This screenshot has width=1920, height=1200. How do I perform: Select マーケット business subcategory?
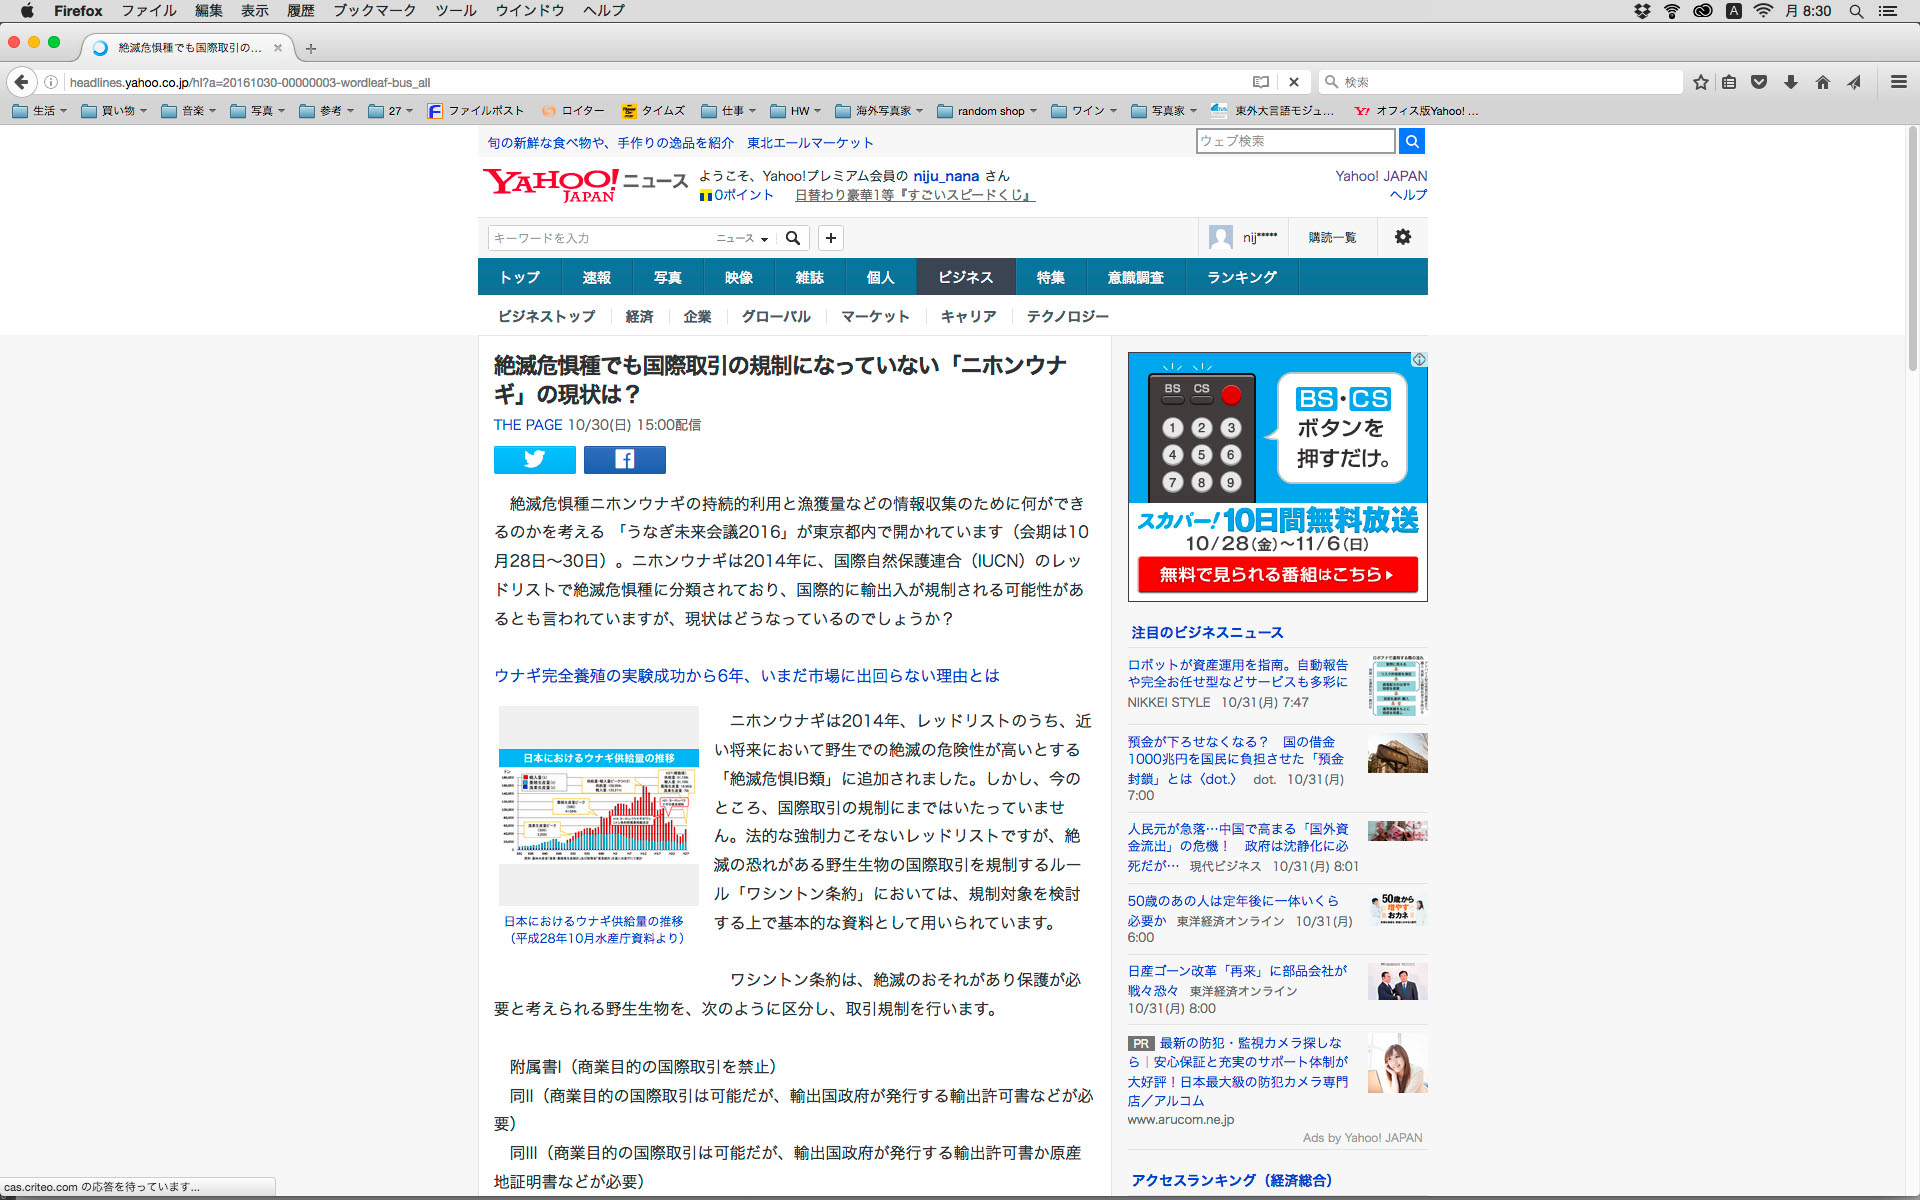(x=875, y=316)
